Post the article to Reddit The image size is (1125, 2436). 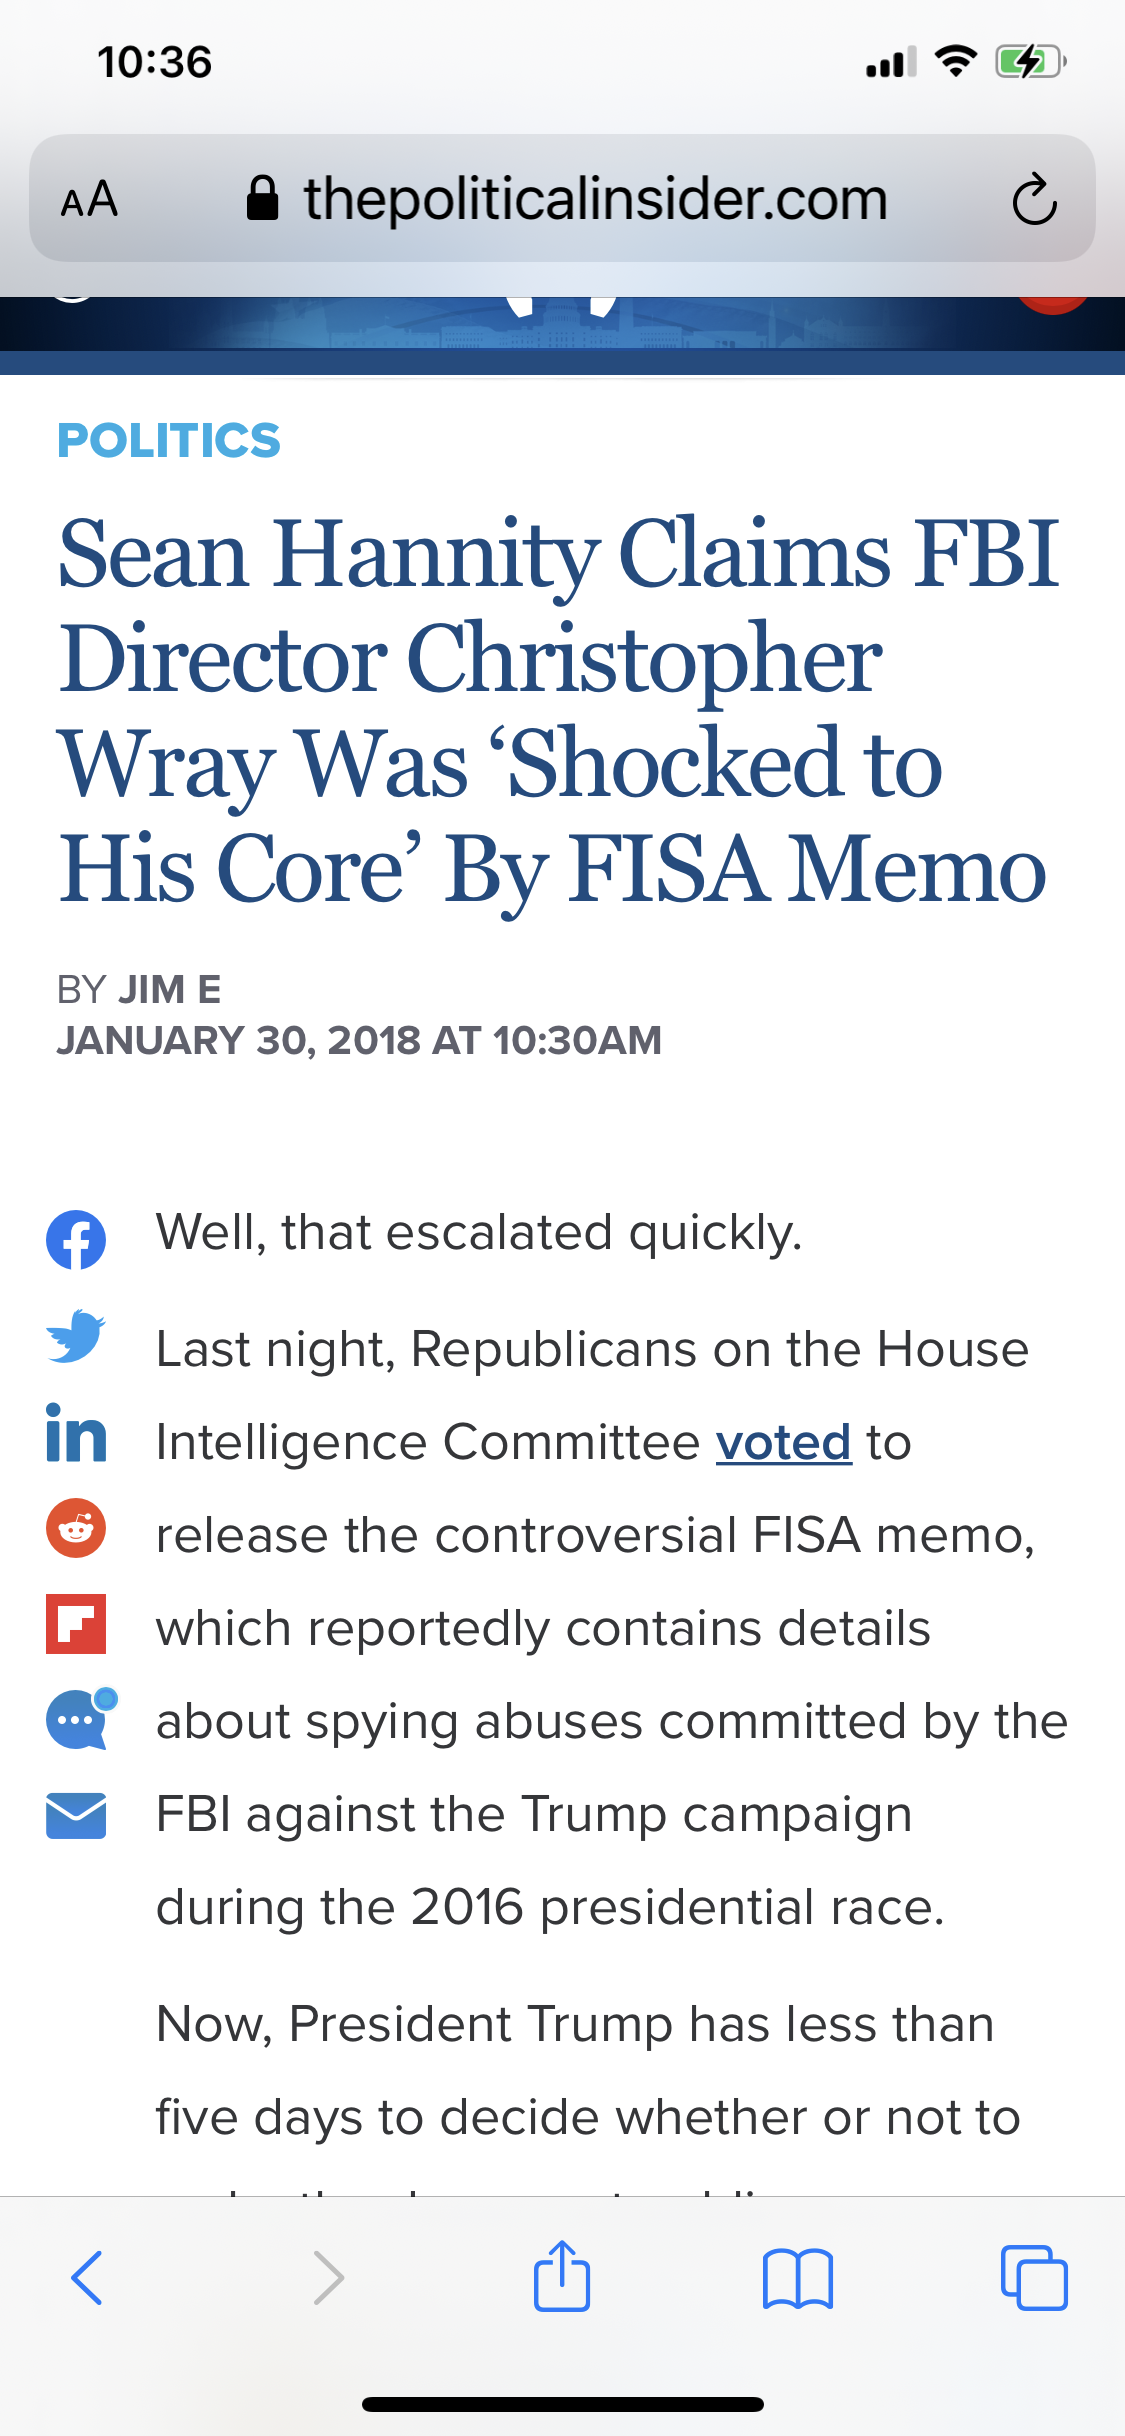(76, 1528)
